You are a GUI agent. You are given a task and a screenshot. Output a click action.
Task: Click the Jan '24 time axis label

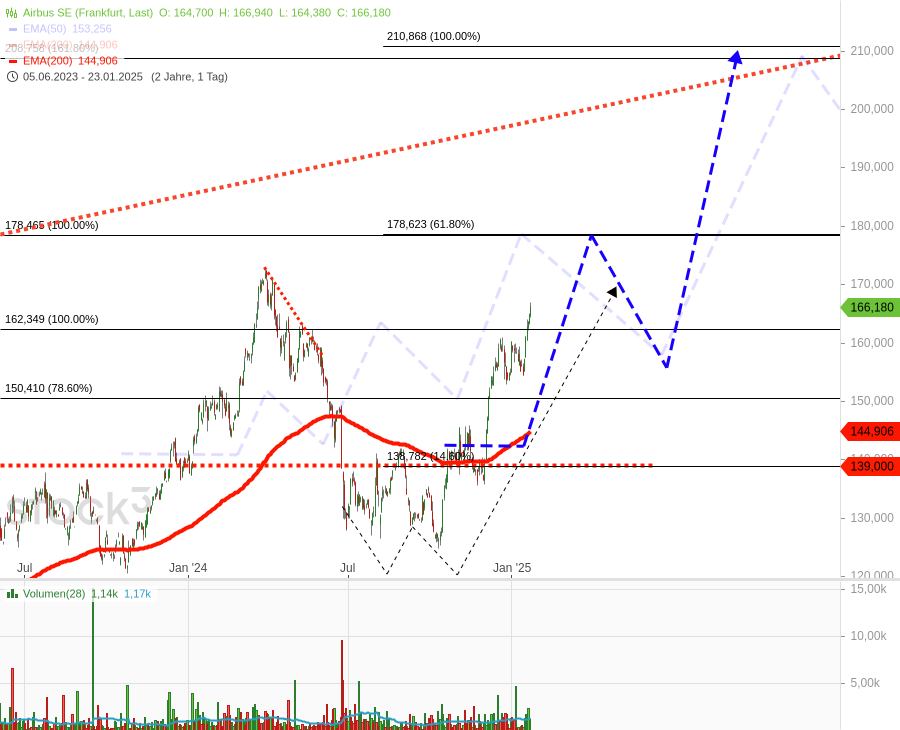tap(188, 568)
